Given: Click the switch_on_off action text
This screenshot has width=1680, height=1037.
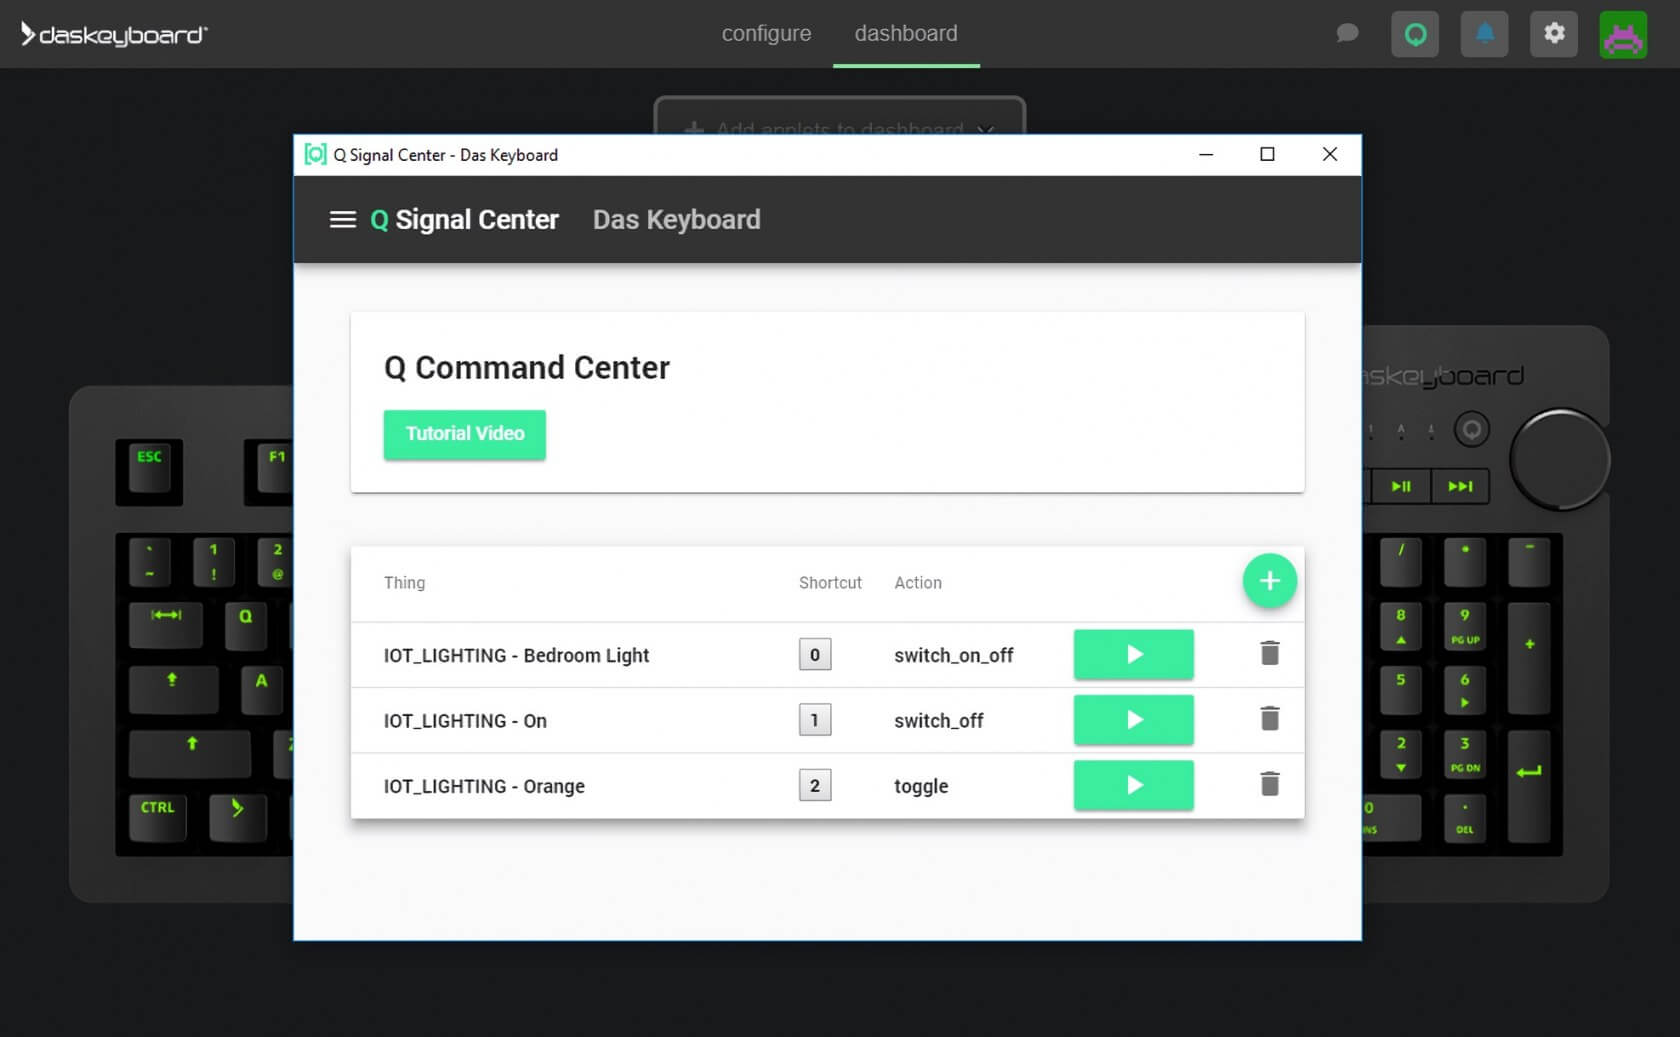Looking at the screenshot, I should pyautogui.click(x=953, y=656).
